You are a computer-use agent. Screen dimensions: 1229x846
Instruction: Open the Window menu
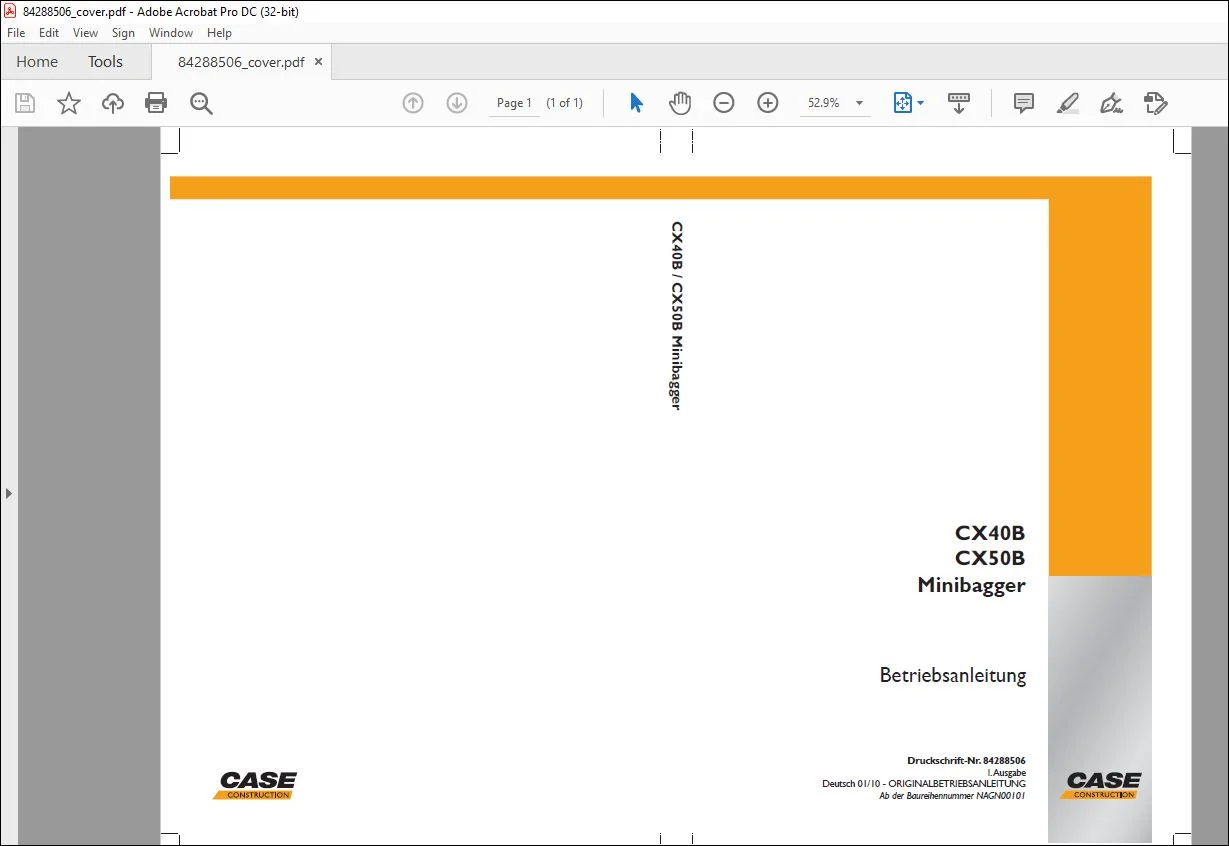pos(171,33)
